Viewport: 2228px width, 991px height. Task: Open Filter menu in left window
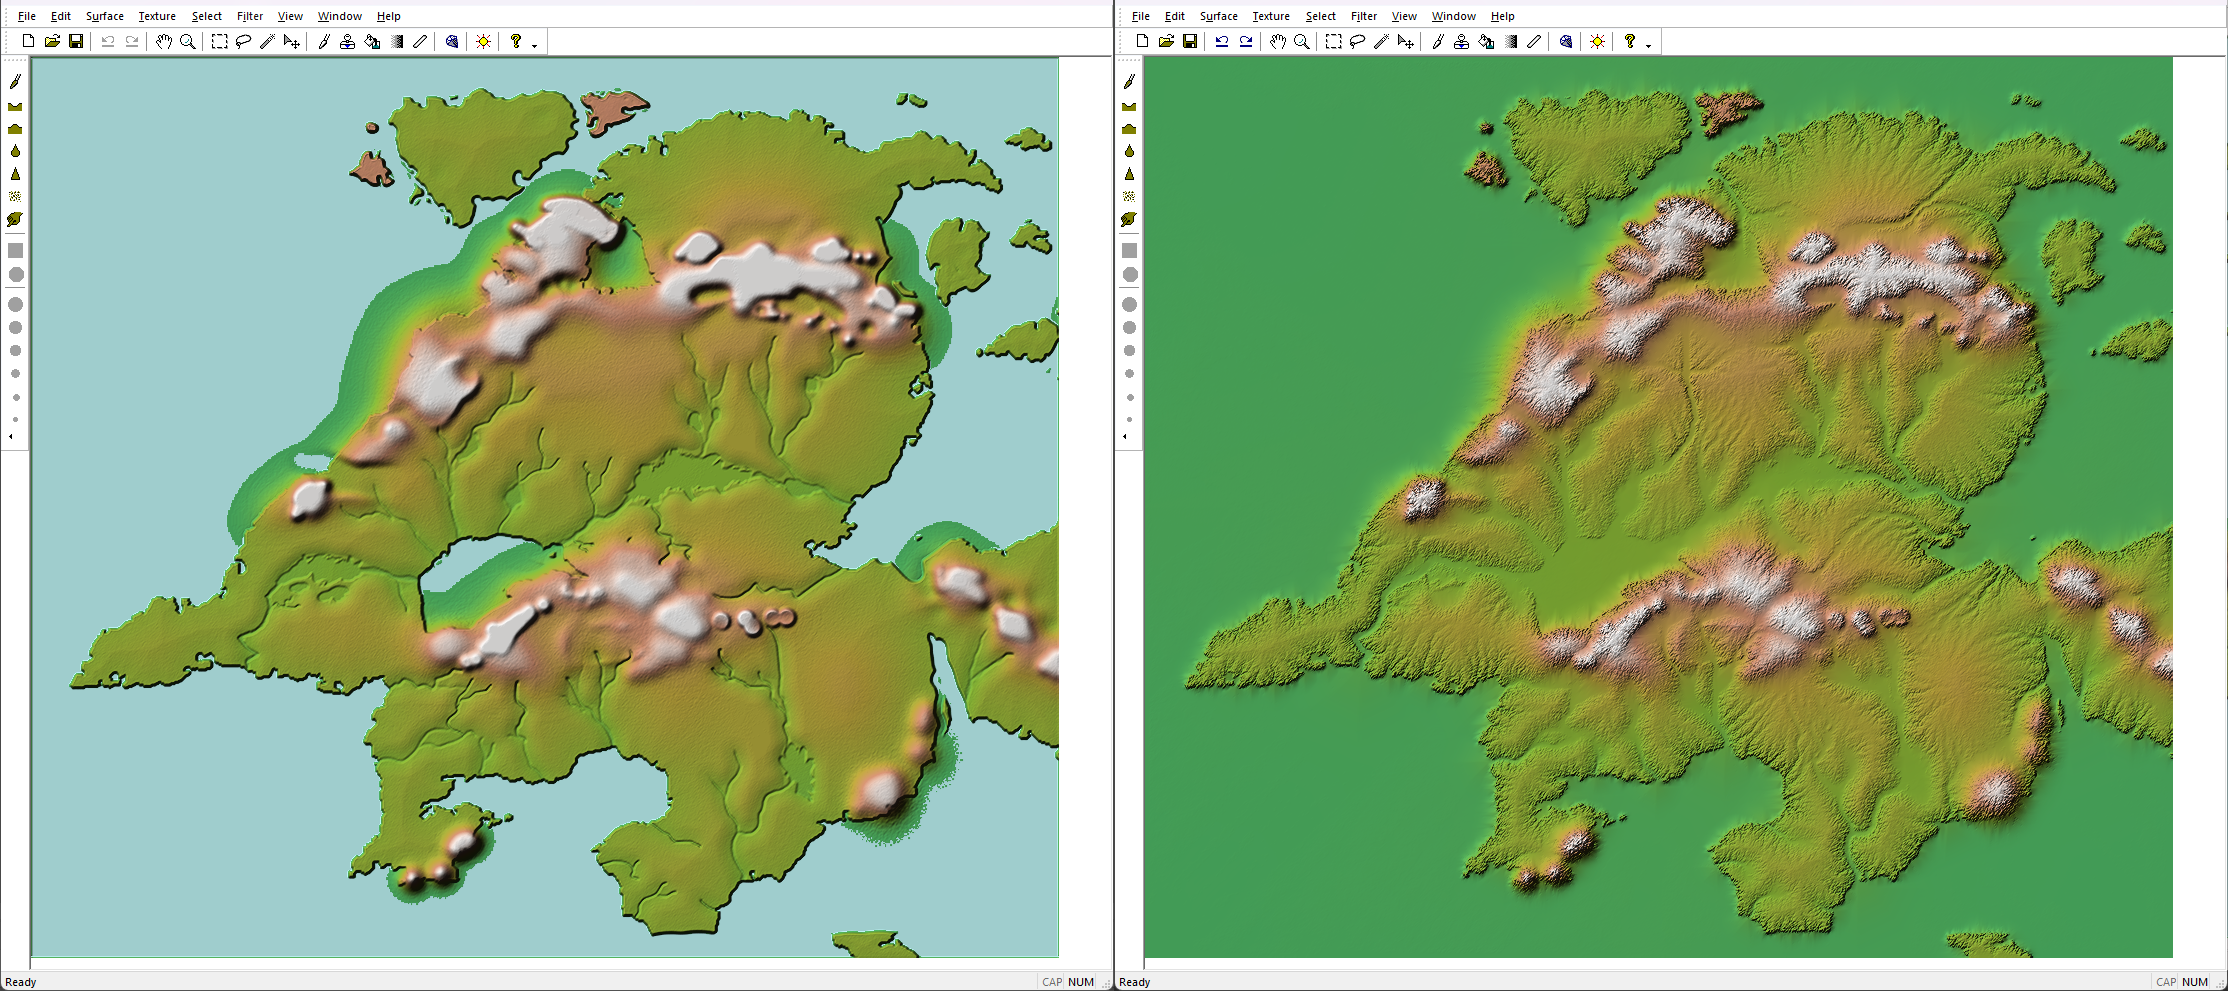pos(250,16)
